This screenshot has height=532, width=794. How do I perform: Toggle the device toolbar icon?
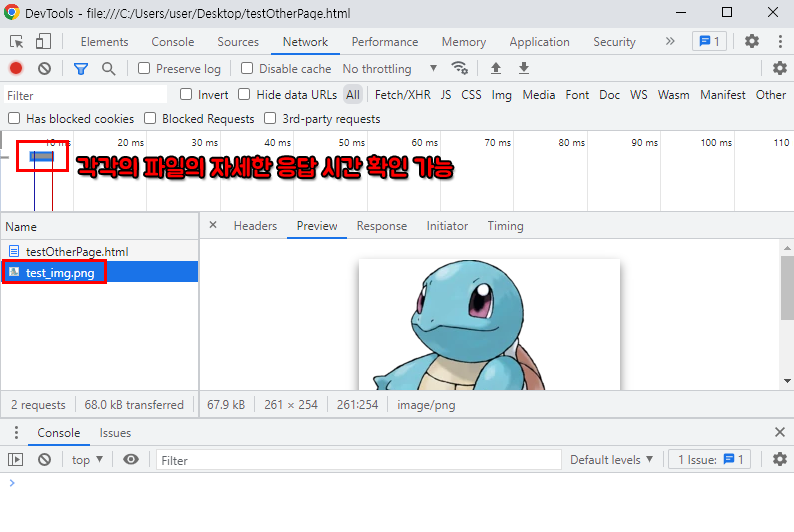[x=43, y=42]
